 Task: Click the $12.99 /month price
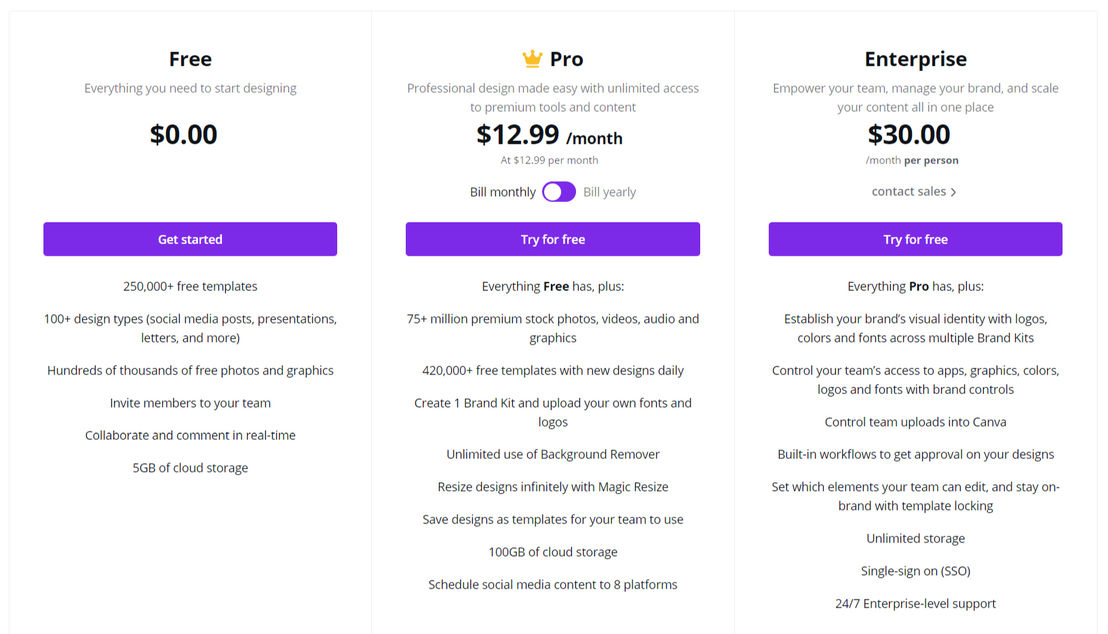click(549, 135)
